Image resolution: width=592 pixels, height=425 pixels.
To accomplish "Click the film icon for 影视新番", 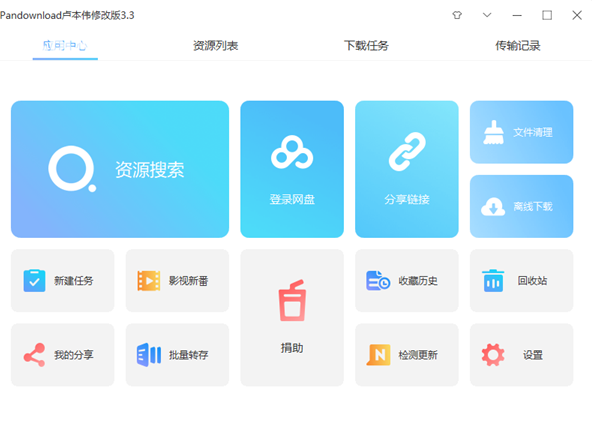I will pos(149,281).
